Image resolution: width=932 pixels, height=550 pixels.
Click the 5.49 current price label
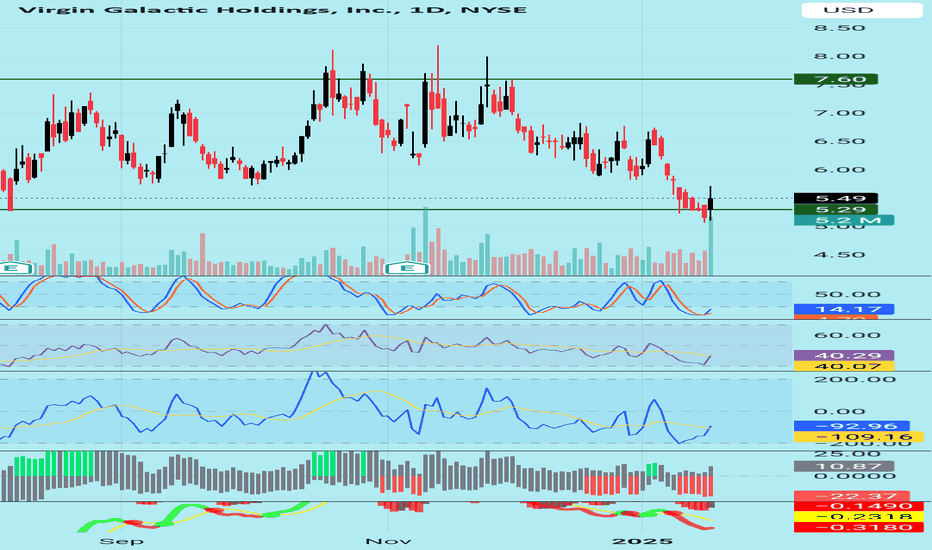pyautogui.click(x=836, y=199)
